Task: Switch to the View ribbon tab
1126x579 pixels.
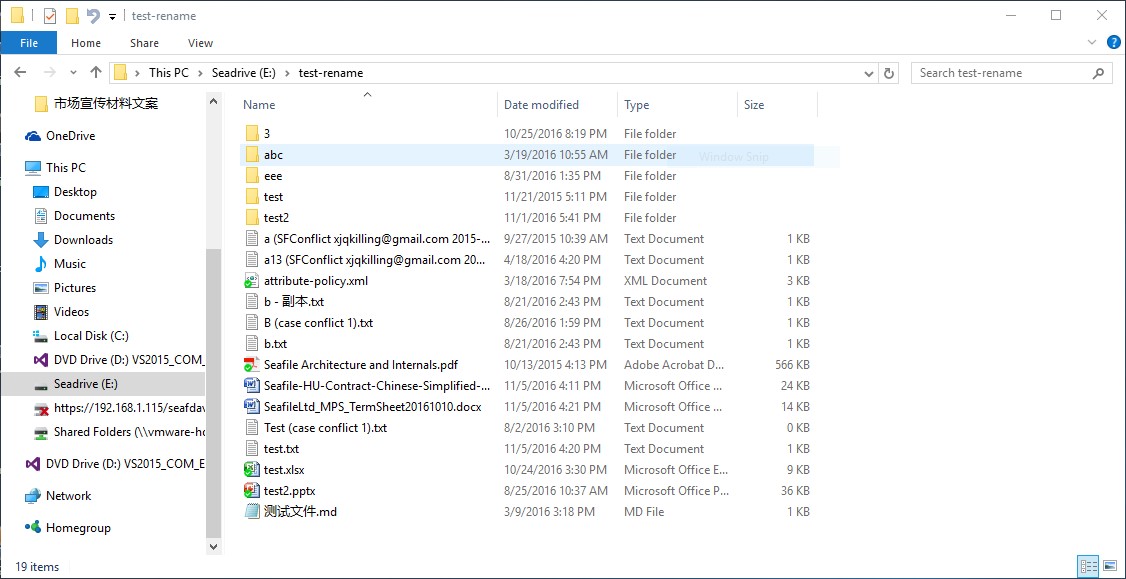Action: pyautogui.click(x=200, y=43)
